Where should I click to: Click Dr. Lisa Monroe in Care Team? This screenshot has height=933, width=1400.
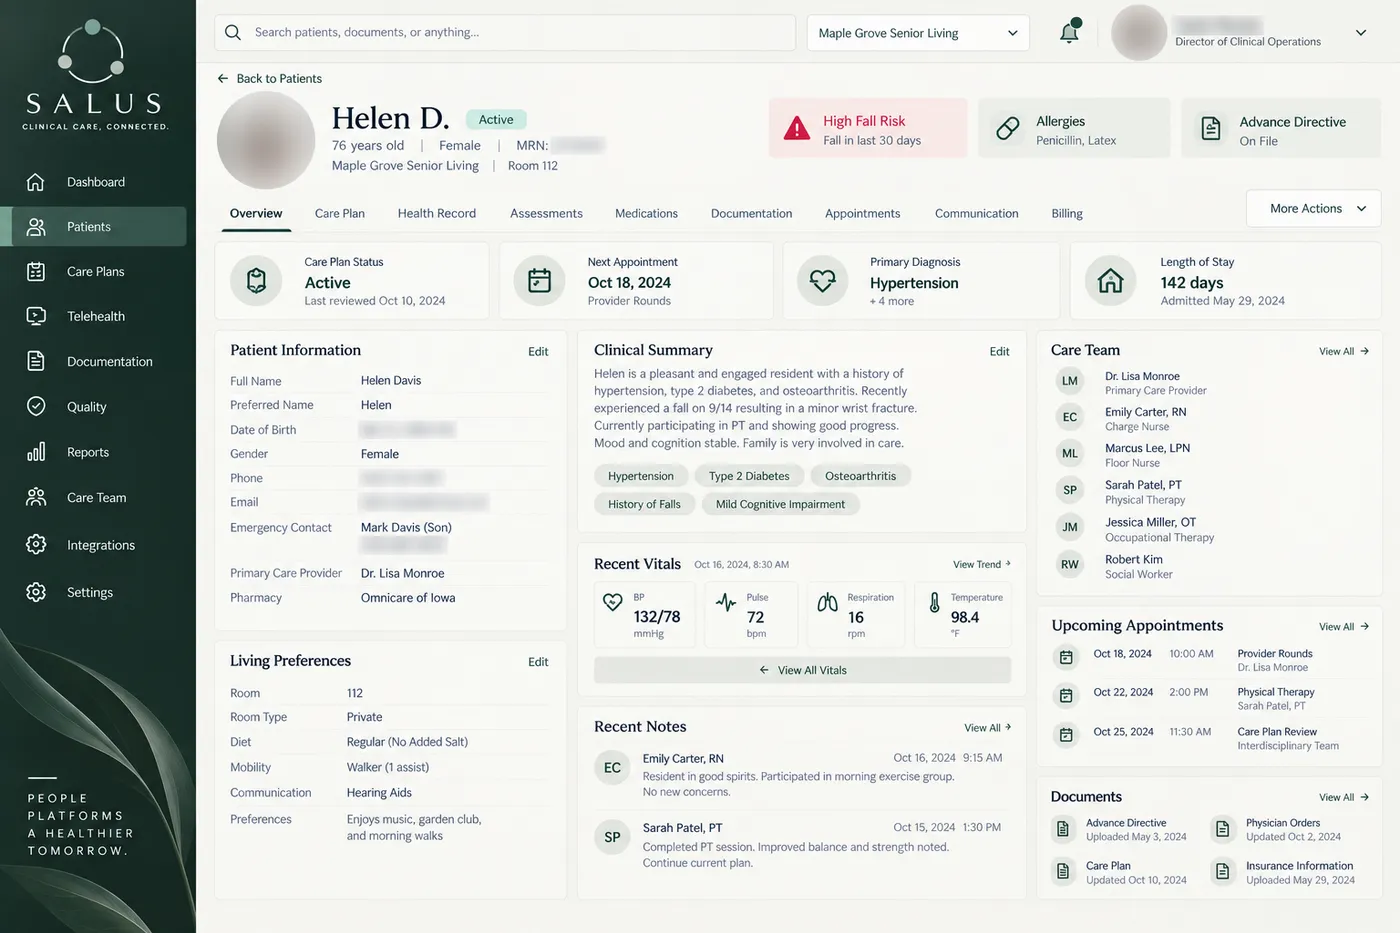(x=1142, y=376)
